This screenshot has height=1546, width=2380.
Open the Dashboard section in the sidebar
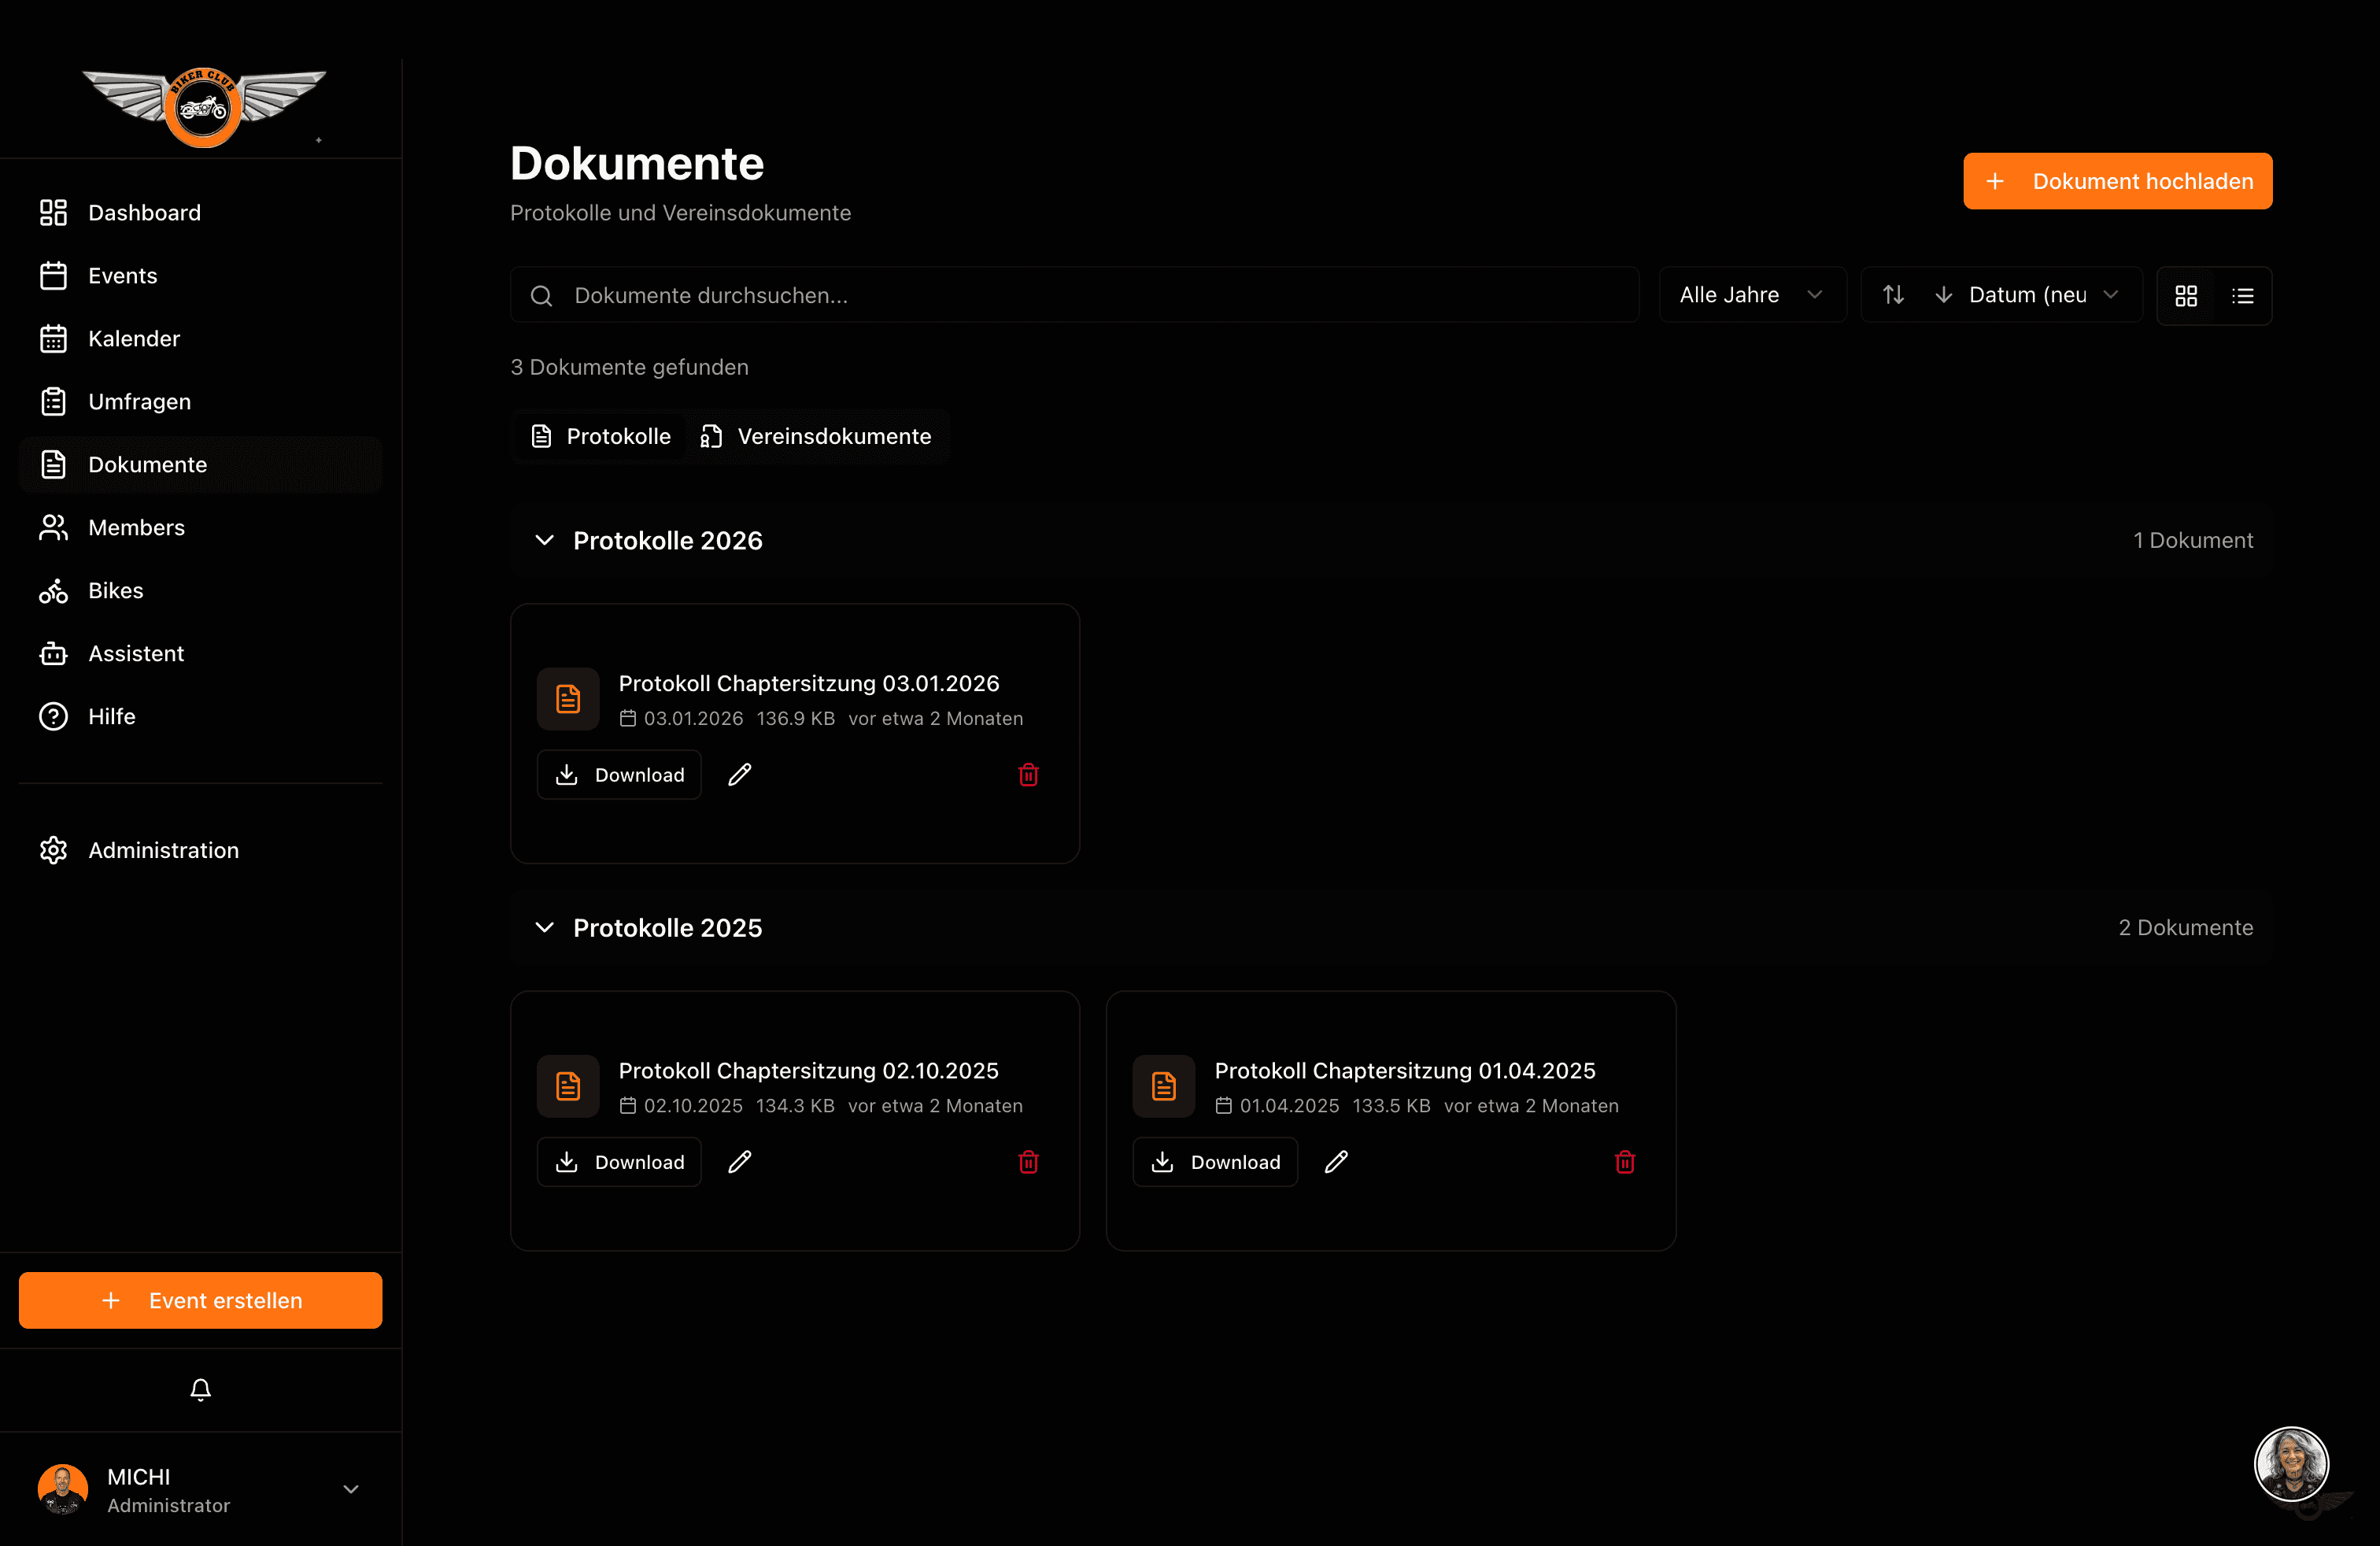(144, 212)
